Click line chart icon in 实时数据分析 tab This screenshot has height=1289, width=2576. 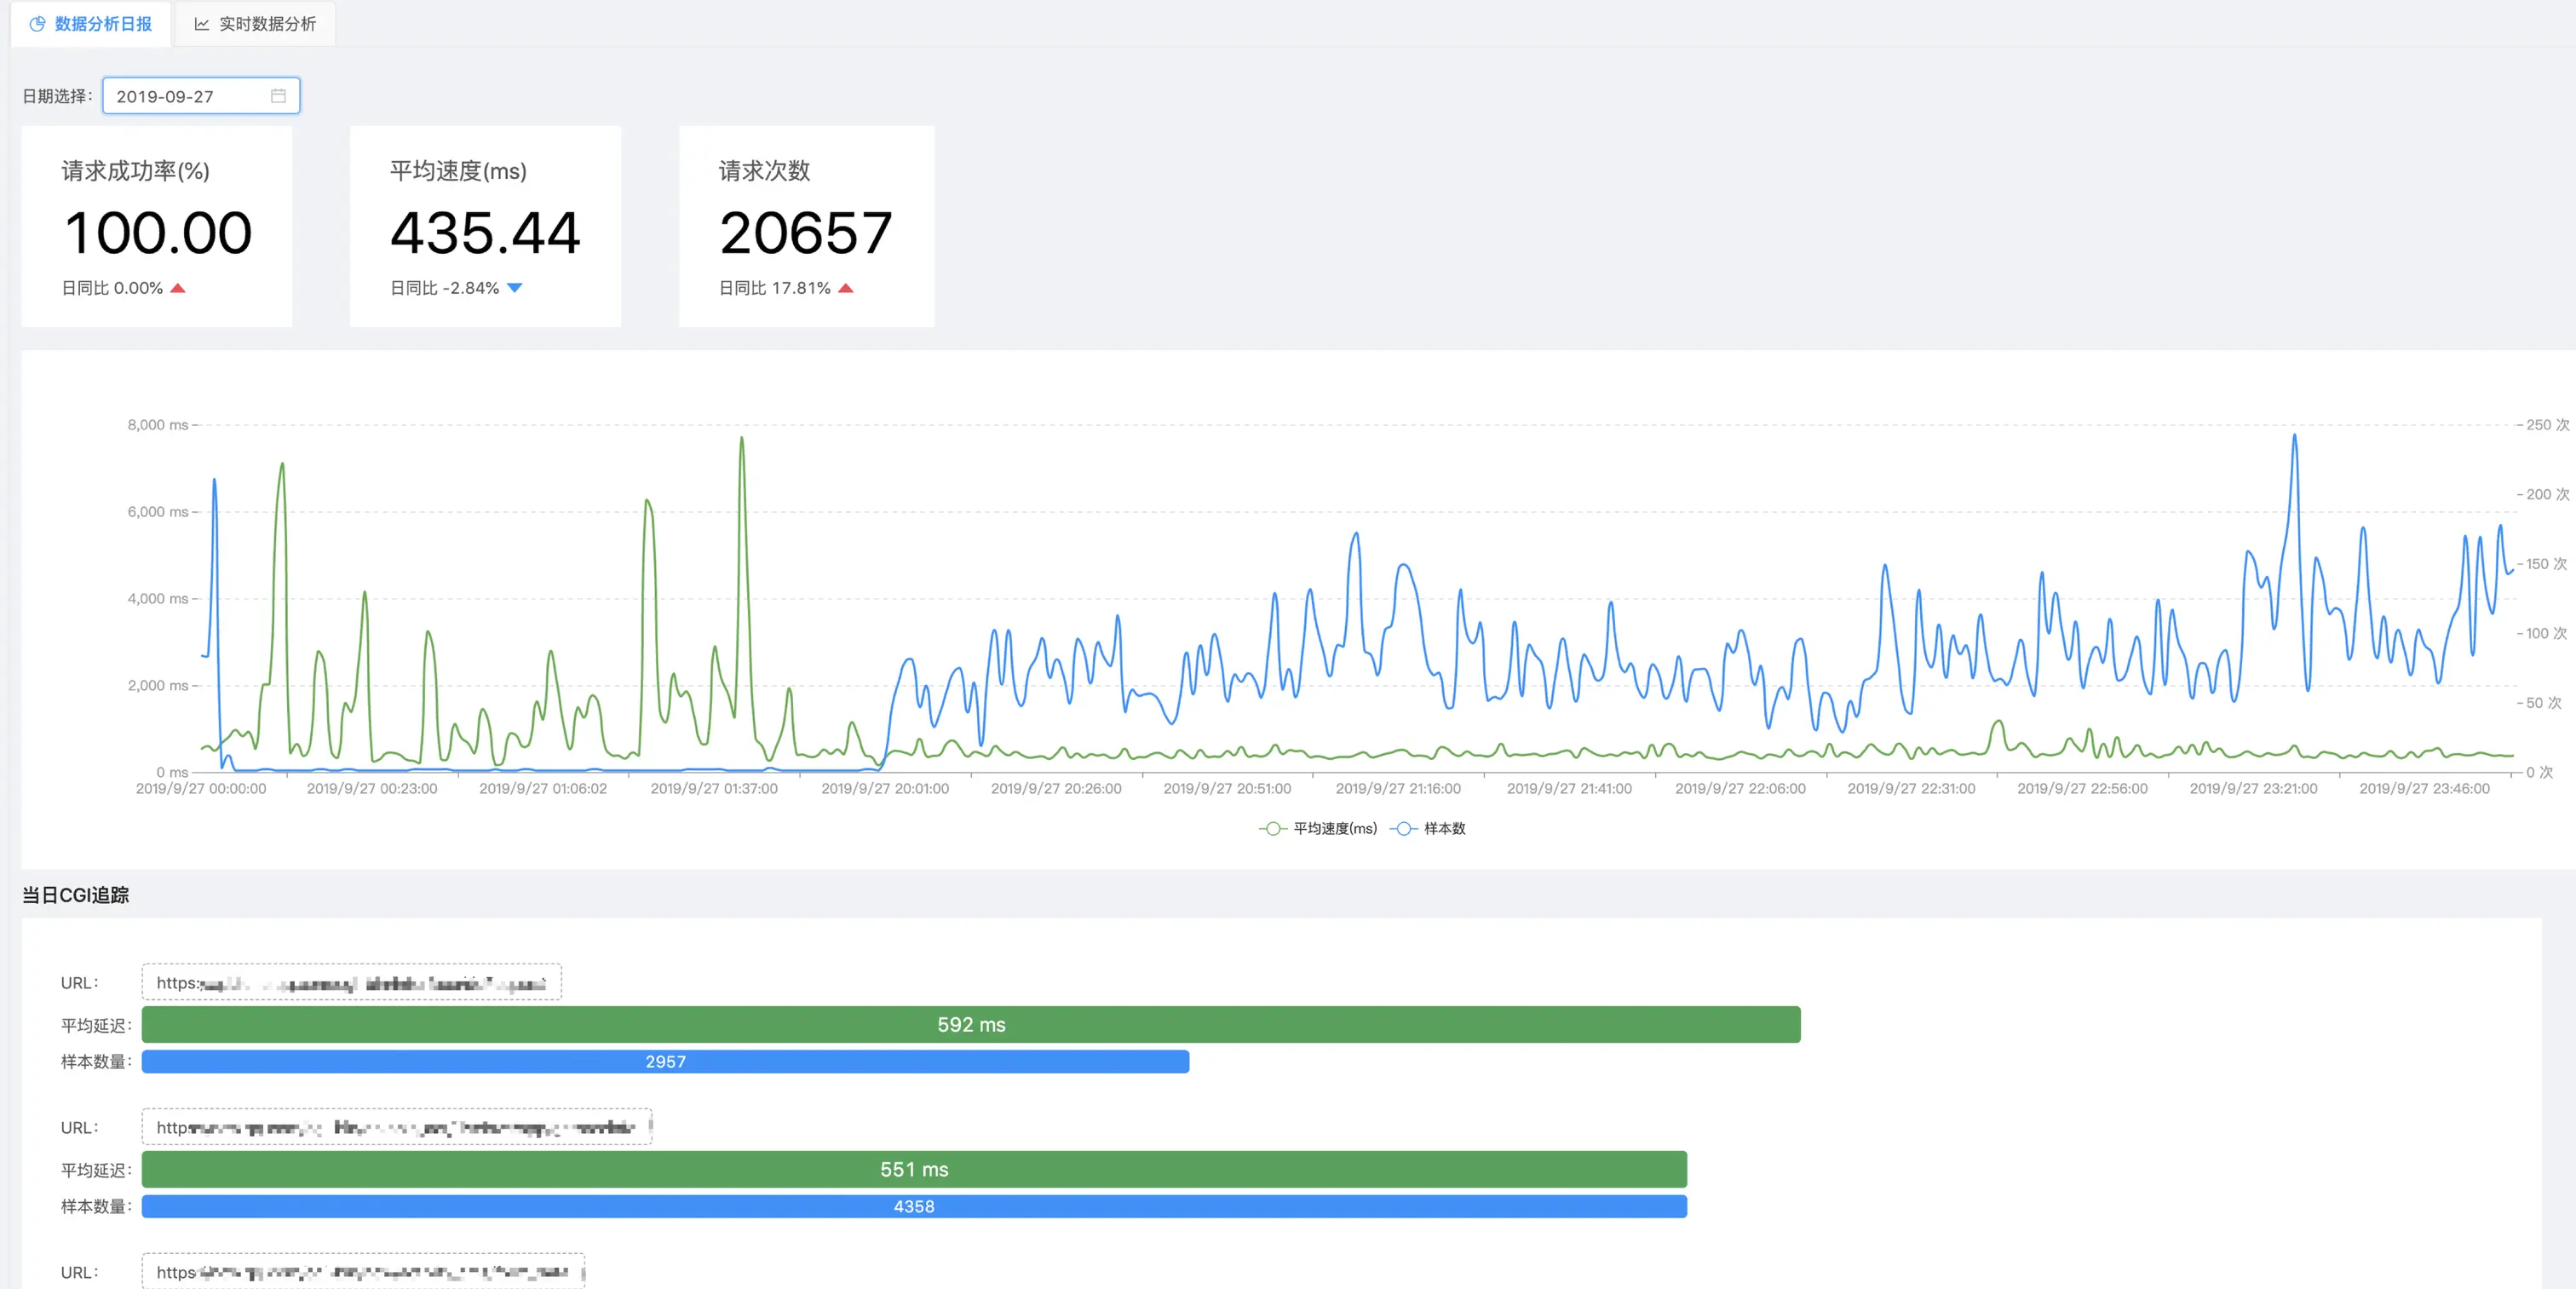pyautogui.click(x=202, y=24)
